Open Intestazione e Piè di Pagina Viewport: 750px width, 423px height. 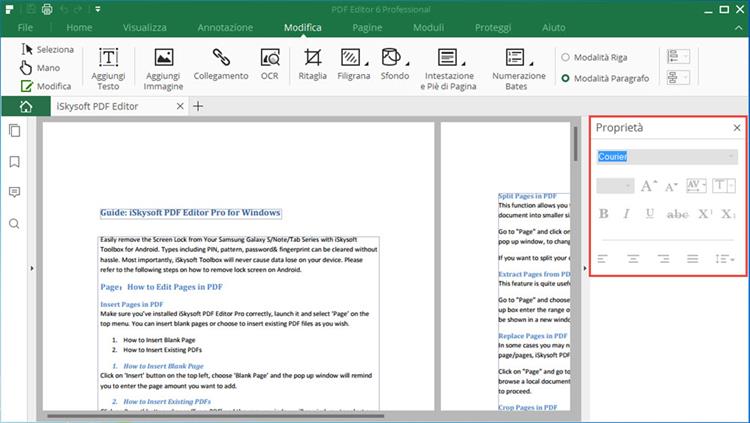point(448,69)
